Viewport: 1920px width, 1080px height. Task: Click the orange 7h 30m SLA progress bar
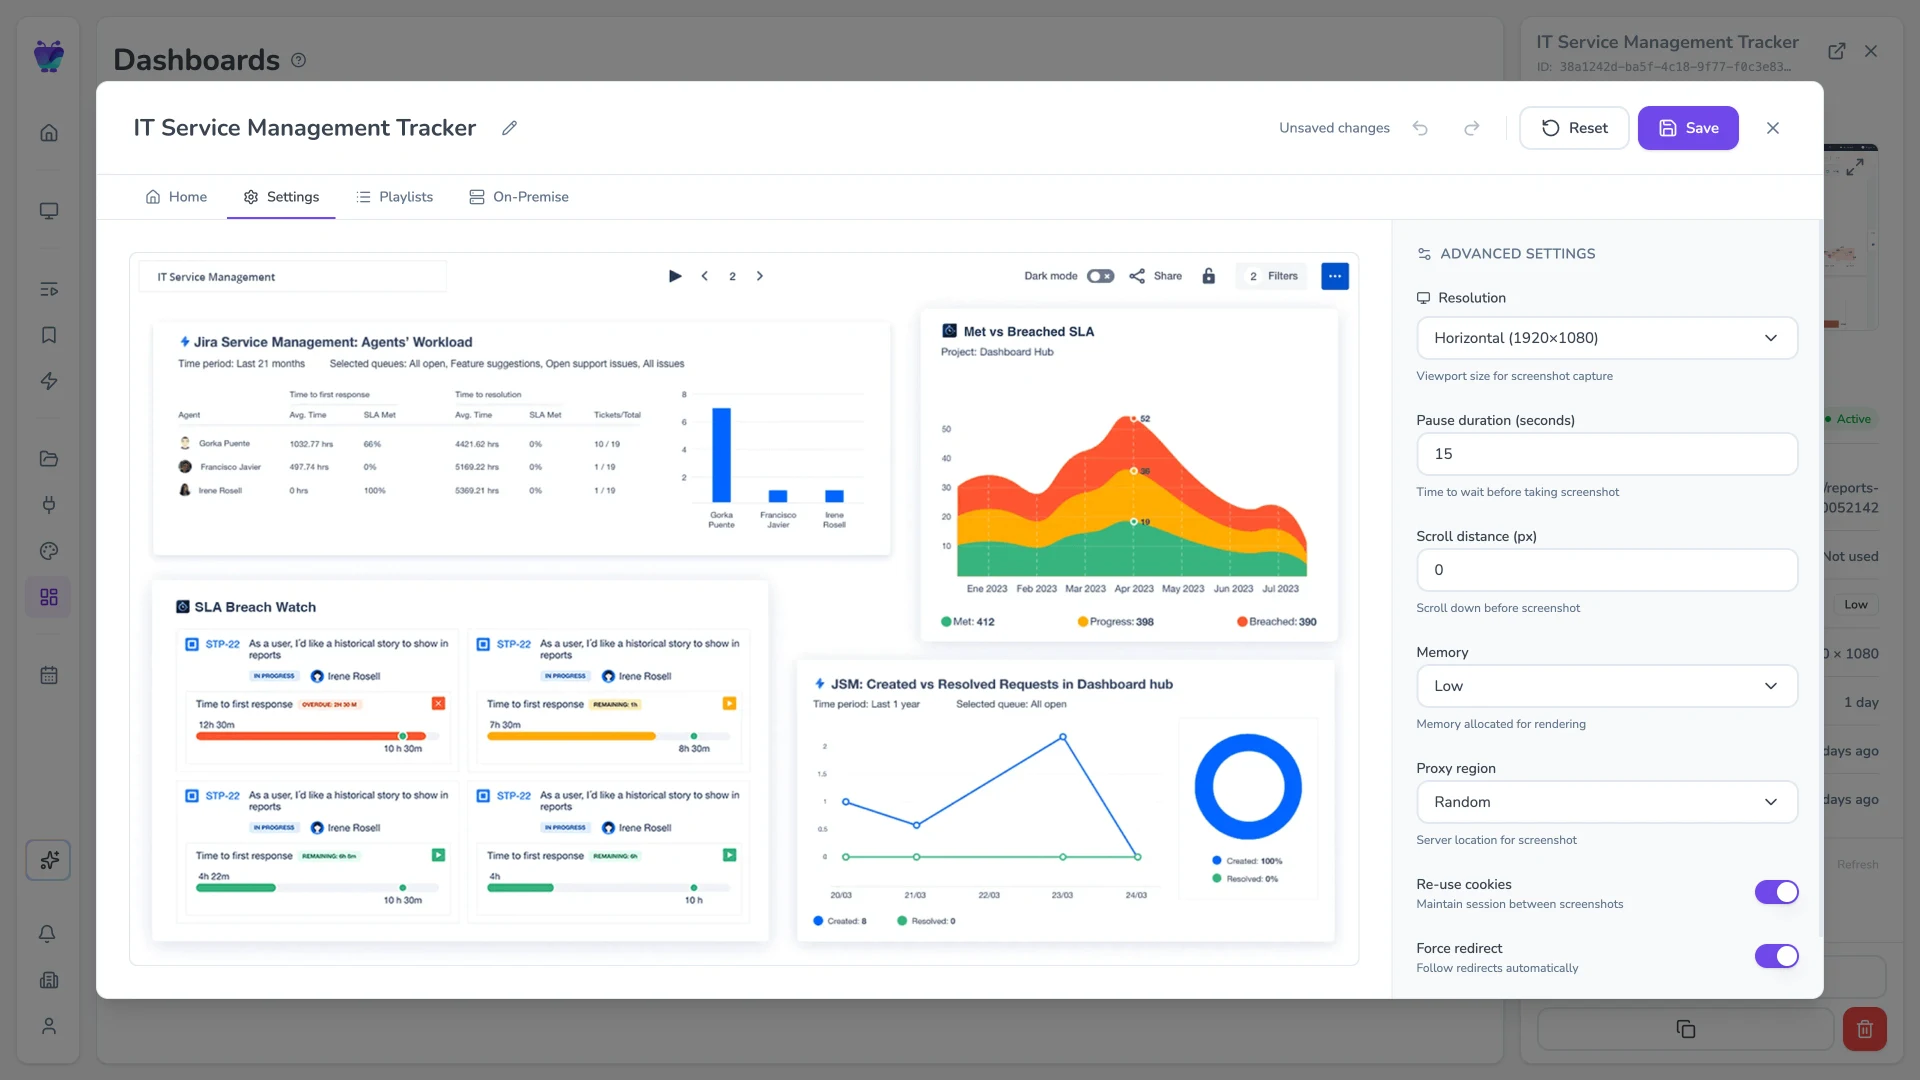[572, 736]
